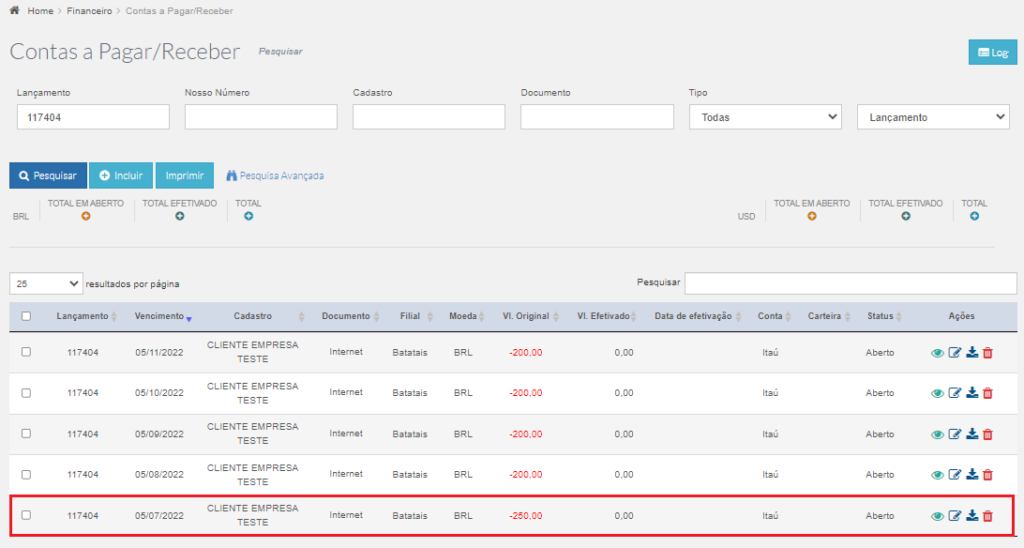Screen dimensions: 1024x548
Task: Click the Home icon in breadcrumb
Action: click(14, 10)
